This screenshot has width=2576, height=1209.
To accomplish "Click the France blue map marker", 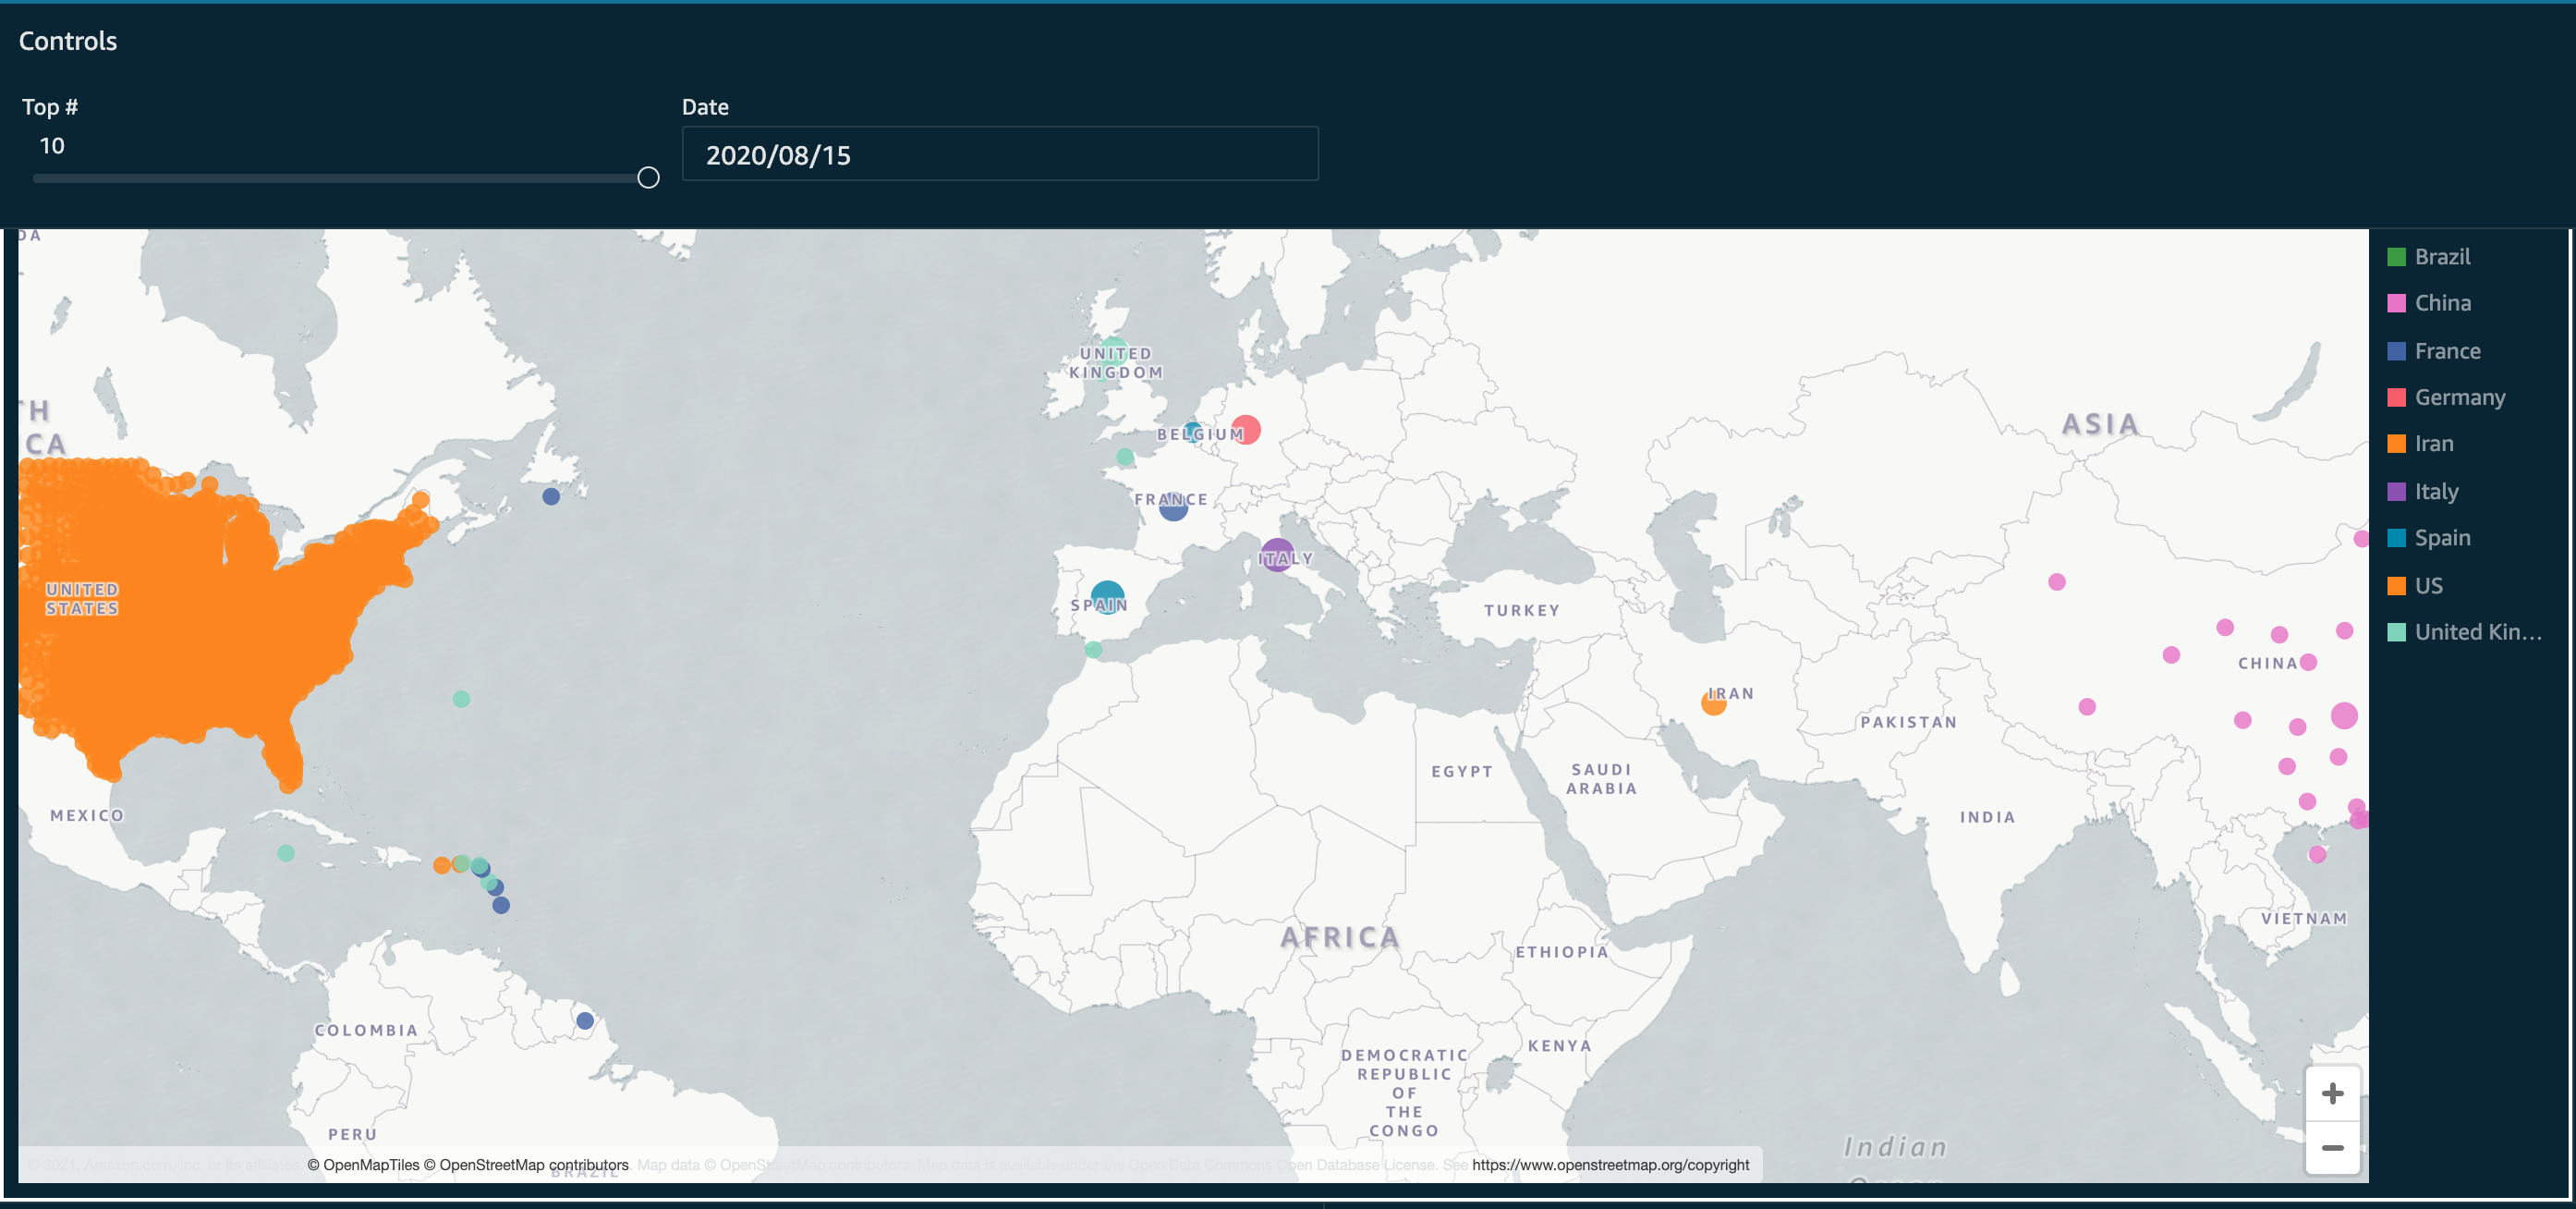I will pyautogui.click(x=1173, y=507).
